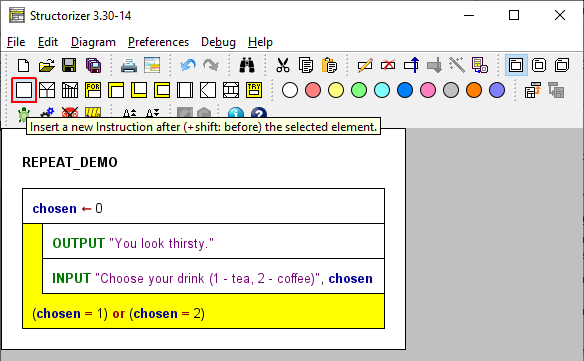Insert a CASE selection element
Viewport: 584px width, 361px height.
coord(70,90)
